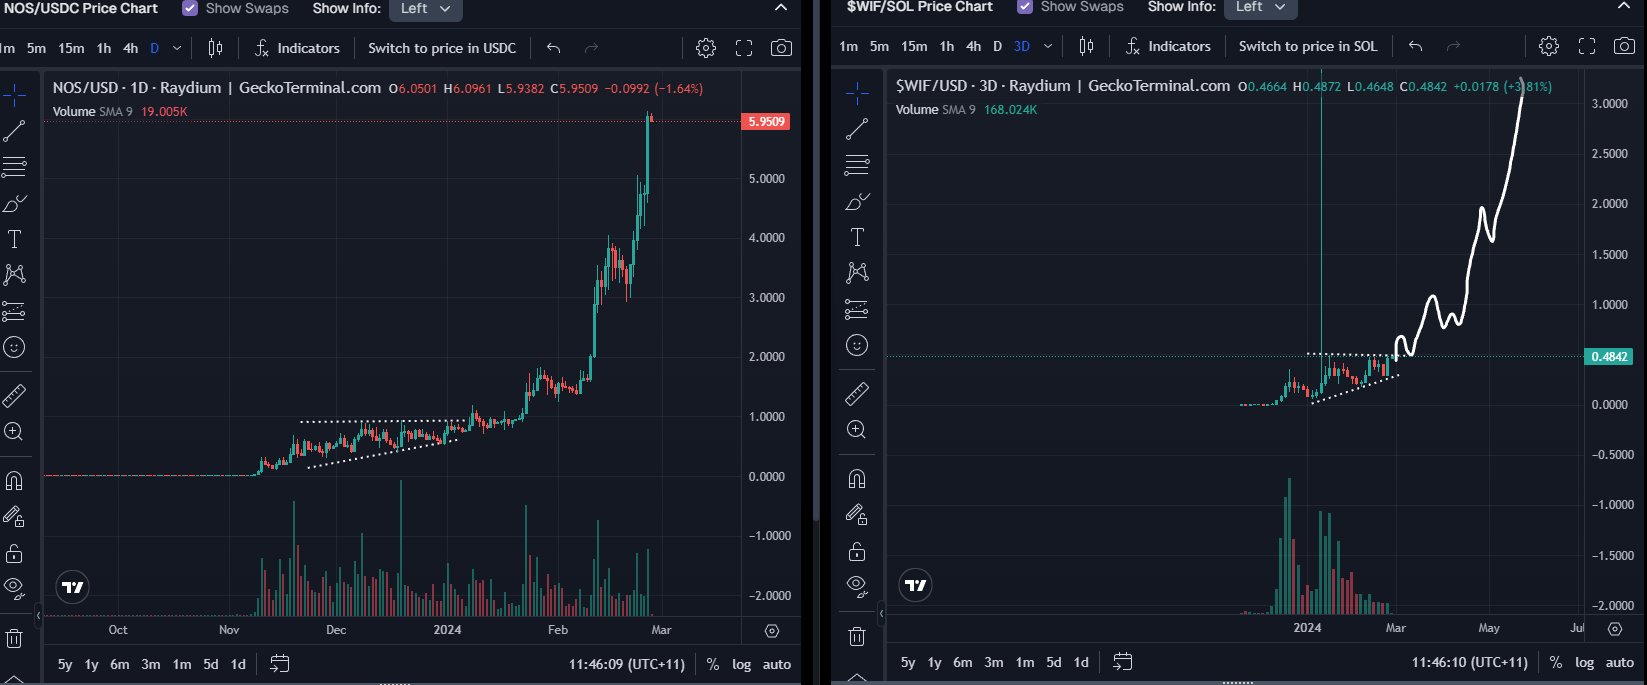1647x685 pixels.
Task: Open the ruler measure tool on WIF chart
Action: [x=857, y=394]
